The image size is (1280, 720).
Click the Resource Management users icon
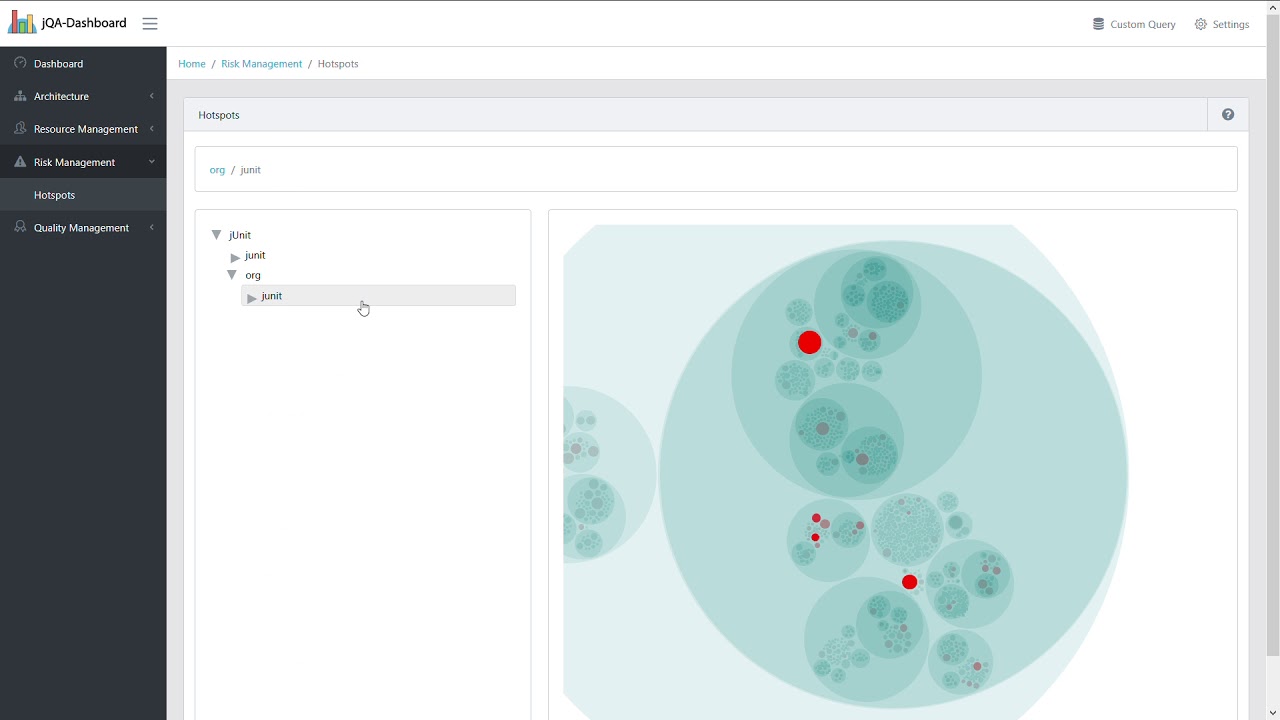tap(20, 129)
